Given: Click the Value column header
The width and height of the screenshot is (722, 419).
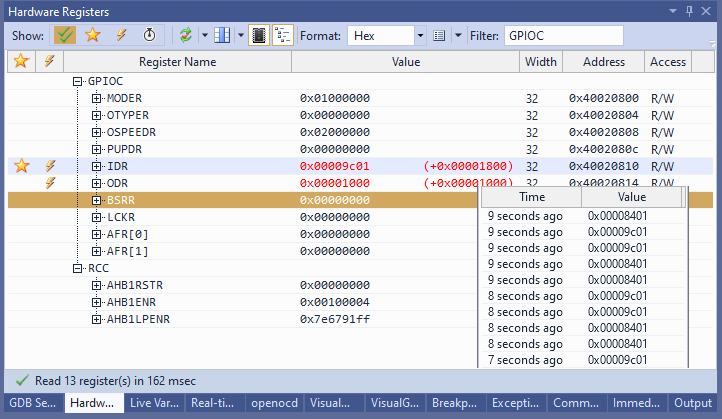Looking at the screenshot, I should 406,62.
